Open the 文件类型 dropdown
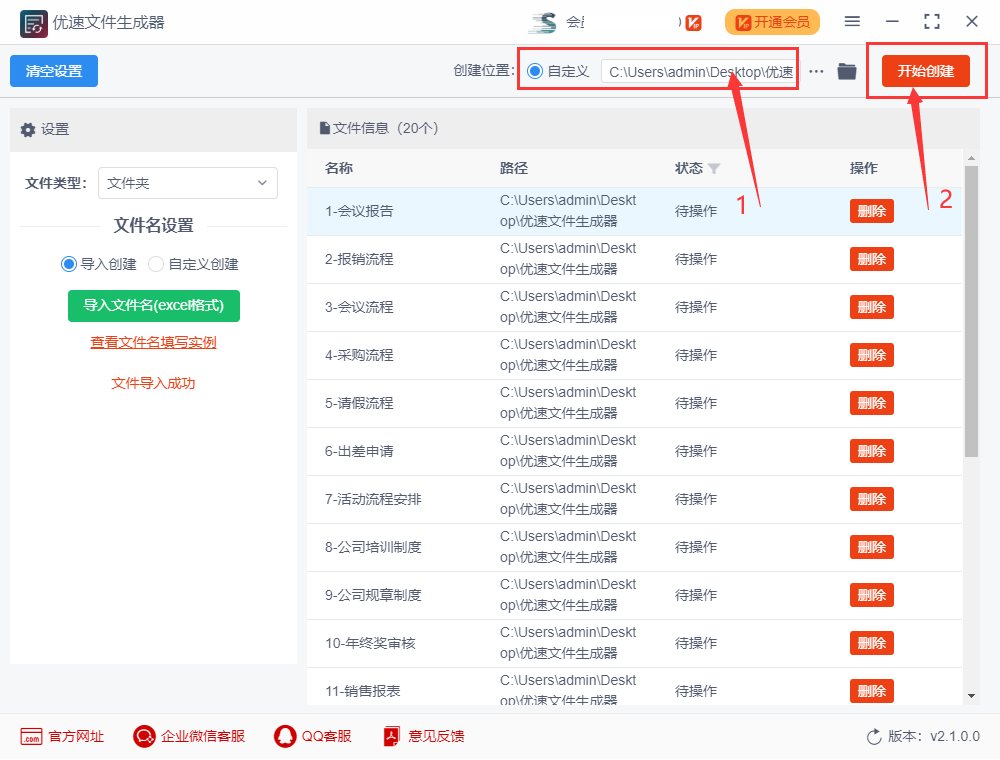The image size is (1000, 760). click(188, 183)
